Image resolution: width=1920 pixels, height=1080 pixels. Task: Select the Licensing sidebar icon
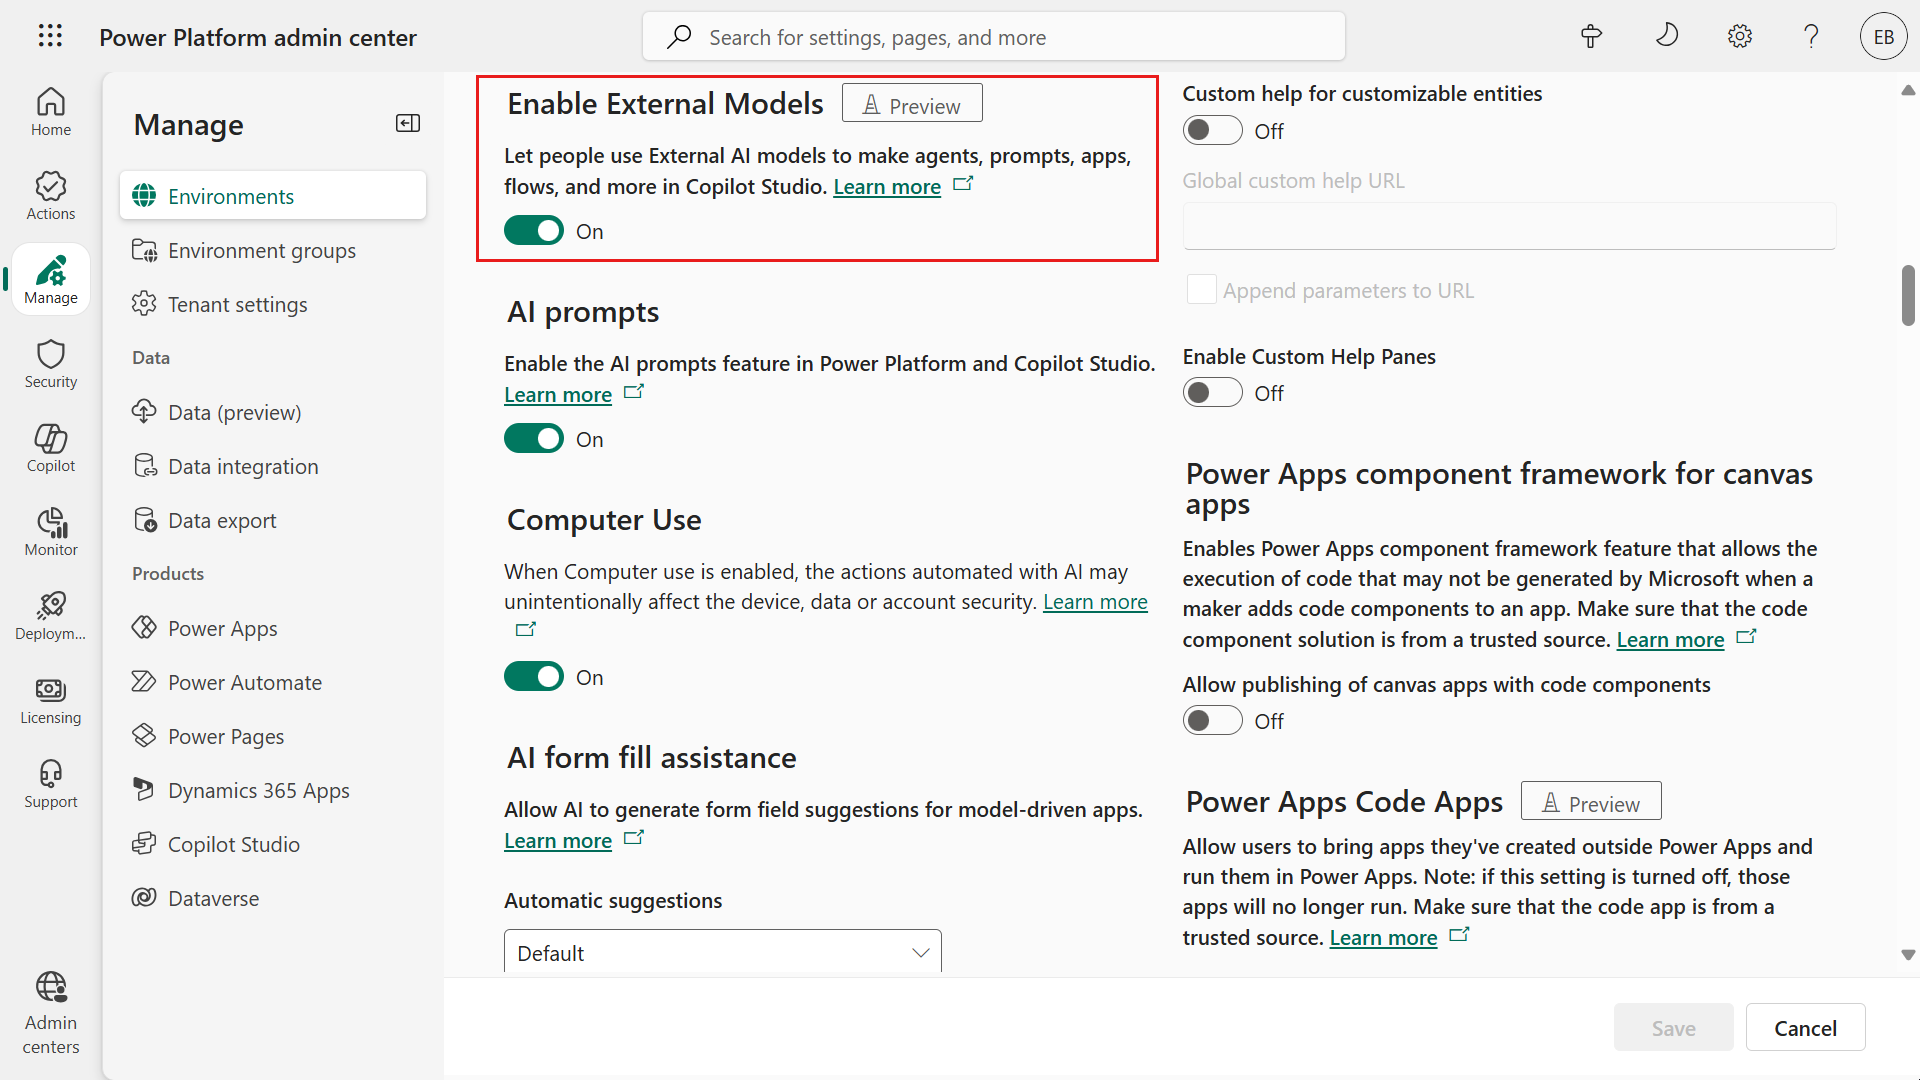pos(50,699)
